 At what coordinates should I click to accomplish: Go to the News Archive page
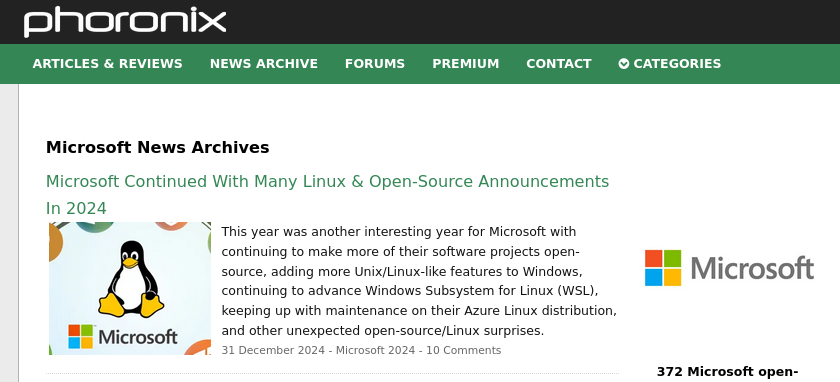[264, 64]
